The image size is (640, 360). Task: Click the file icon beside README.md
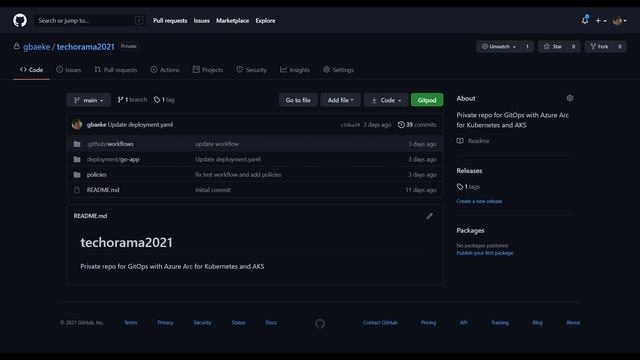[x=77, y=190]
